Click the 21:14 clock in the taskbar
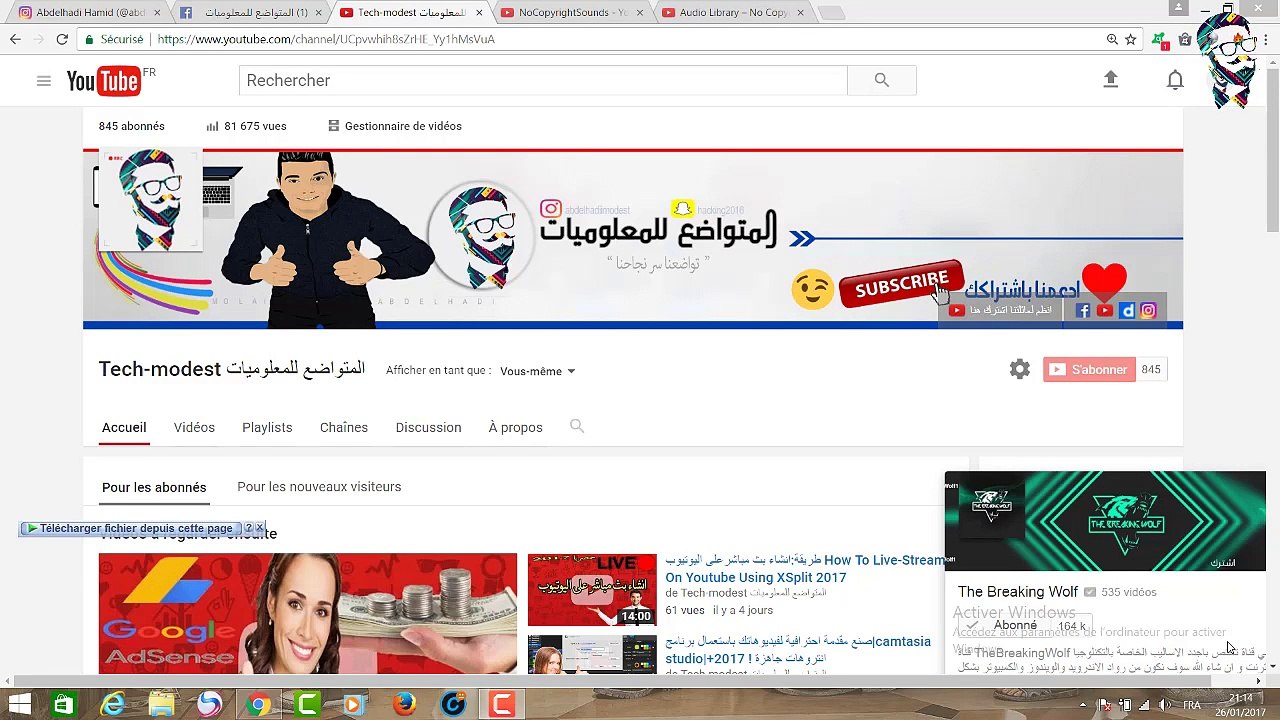Viewport: 1280px width, 720px height. pyautogui.click(x=1241, y=698)
